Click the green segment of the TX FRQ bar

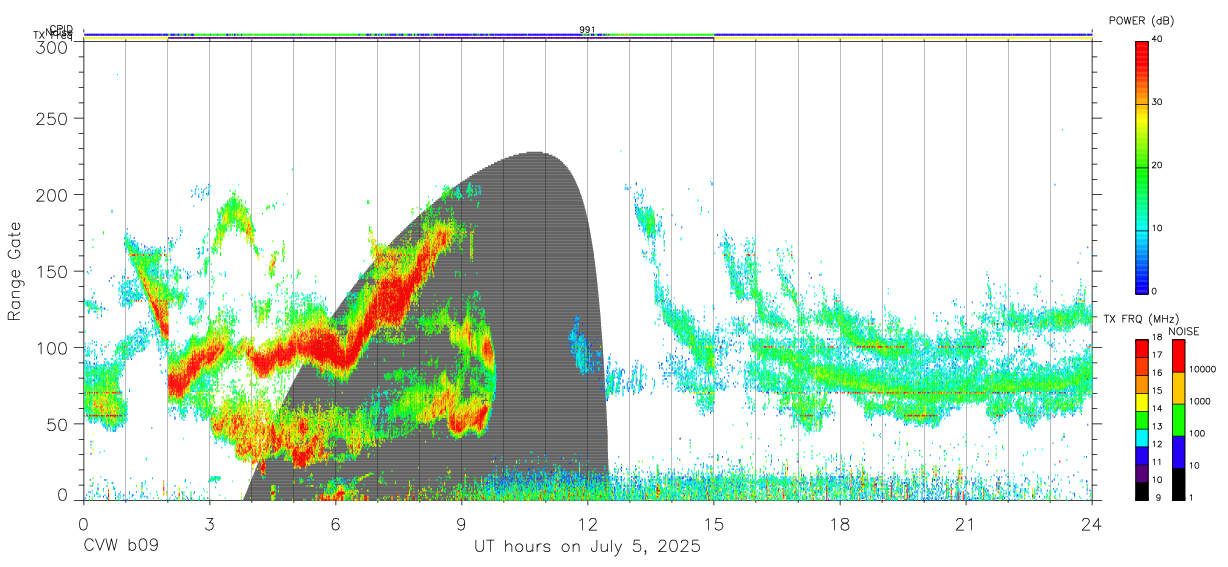pyautogui.click(x=1142, y=420)
